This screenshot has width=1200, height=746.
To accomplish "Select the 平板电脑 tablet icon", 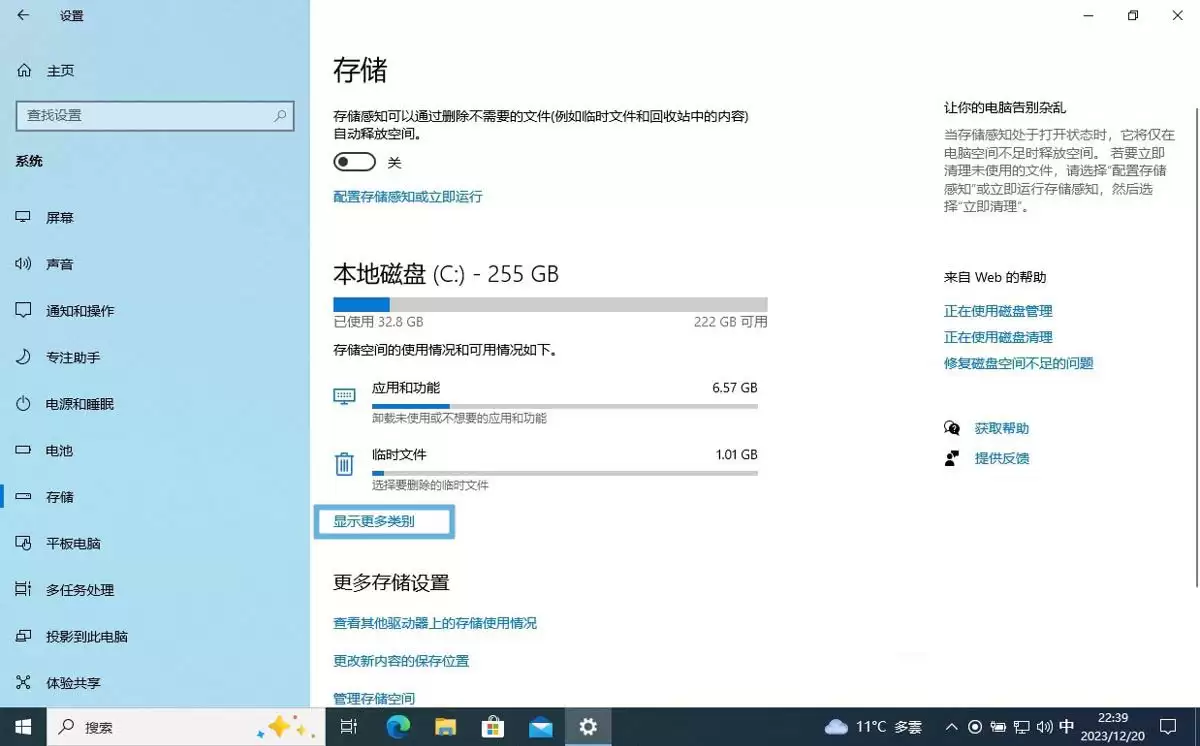I will coord(24,543).
